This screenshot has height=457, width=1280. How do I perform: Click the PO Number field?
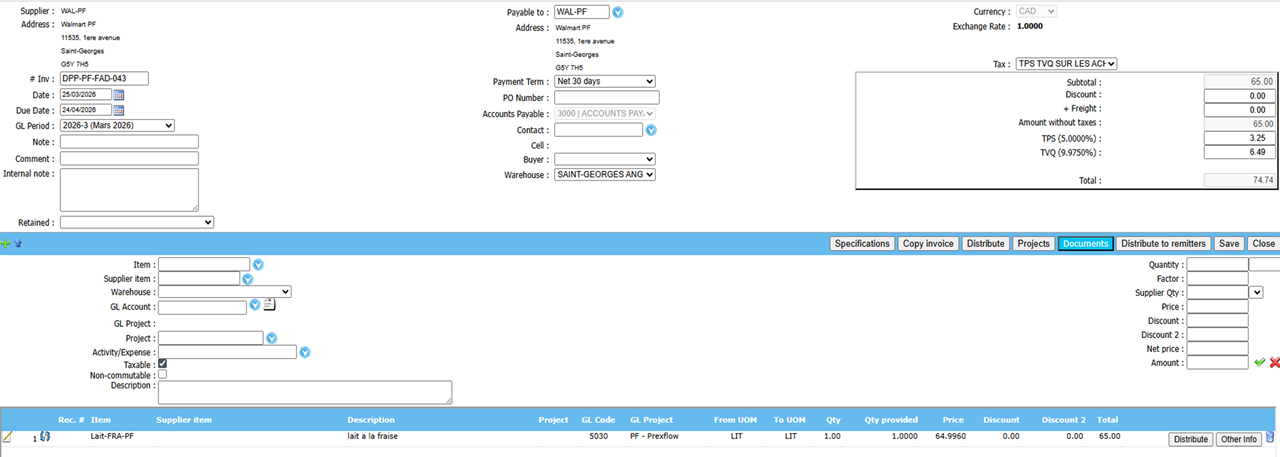607,98
